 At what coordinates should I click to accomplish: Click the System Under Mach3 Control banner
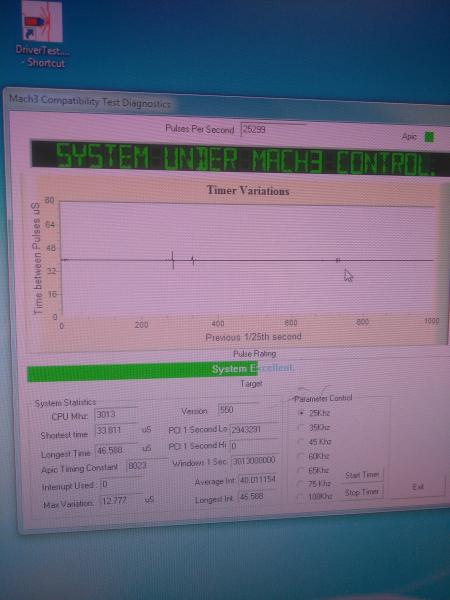click(240, 158)
